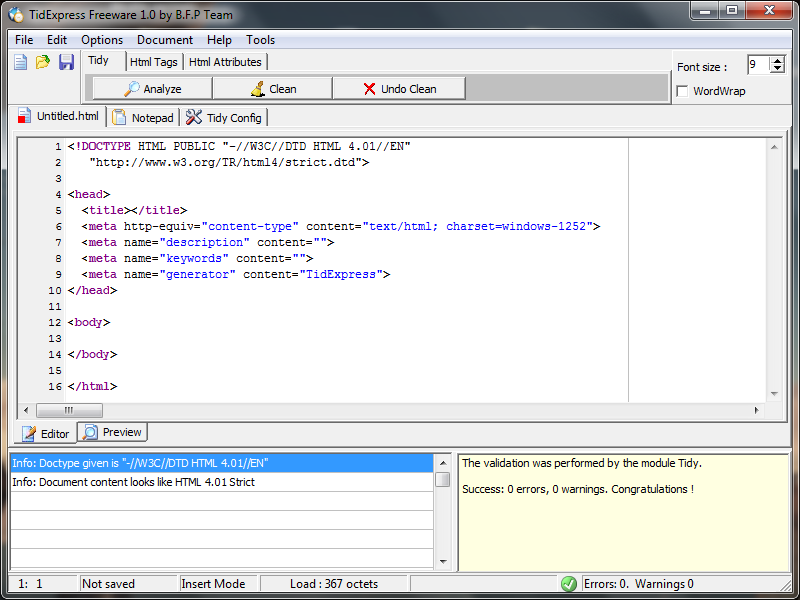Open the Tidy Config tab

pyautogui.click(x=223, y=117)
